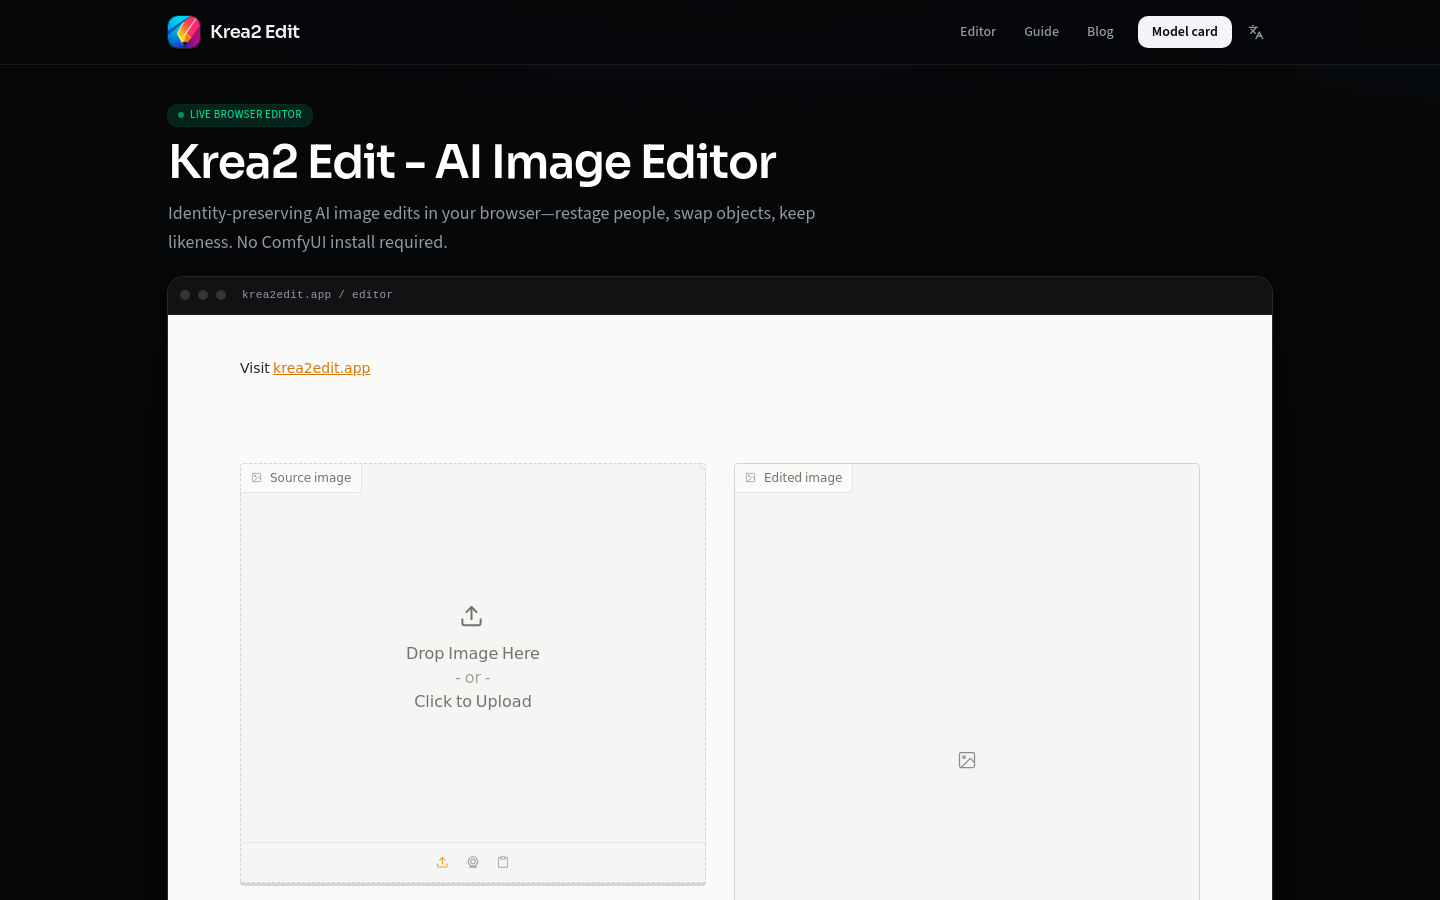Screen dimensions: 1440x900
Task: Open the Blog nav item
Action: coord(1100,32)
